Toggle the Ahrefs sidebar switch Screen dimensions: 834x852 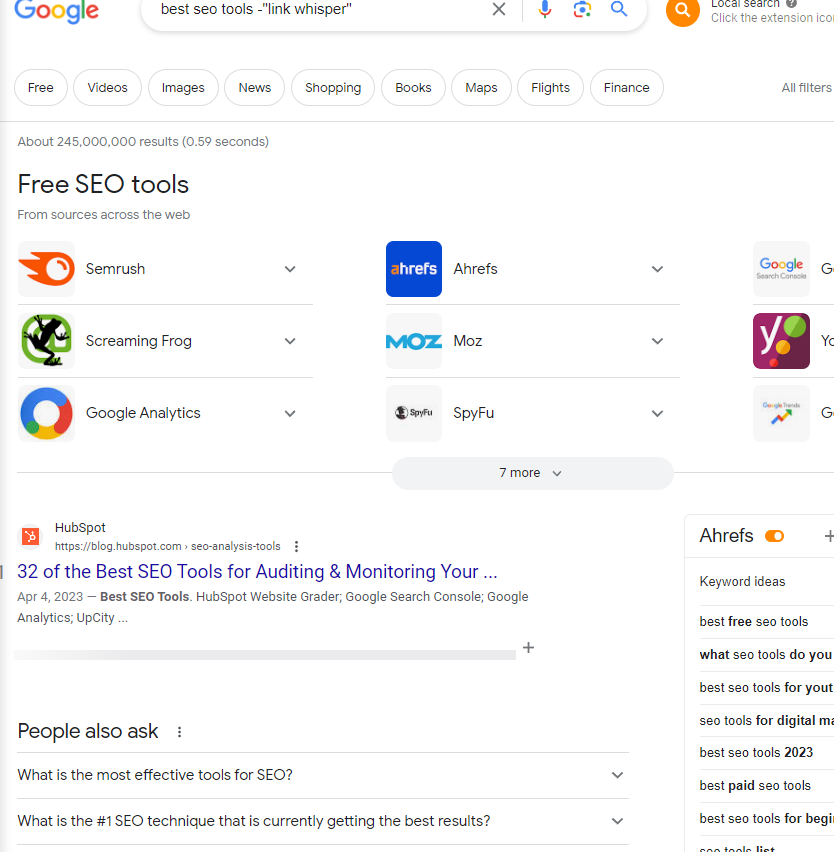[x=774, y=536]
